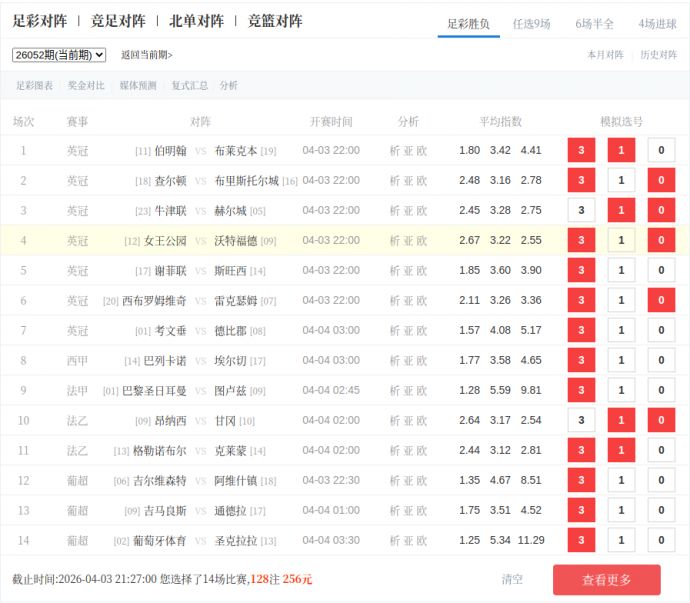Open 本月对阵 link
690x603 pixels.
[x=605, y=55]
